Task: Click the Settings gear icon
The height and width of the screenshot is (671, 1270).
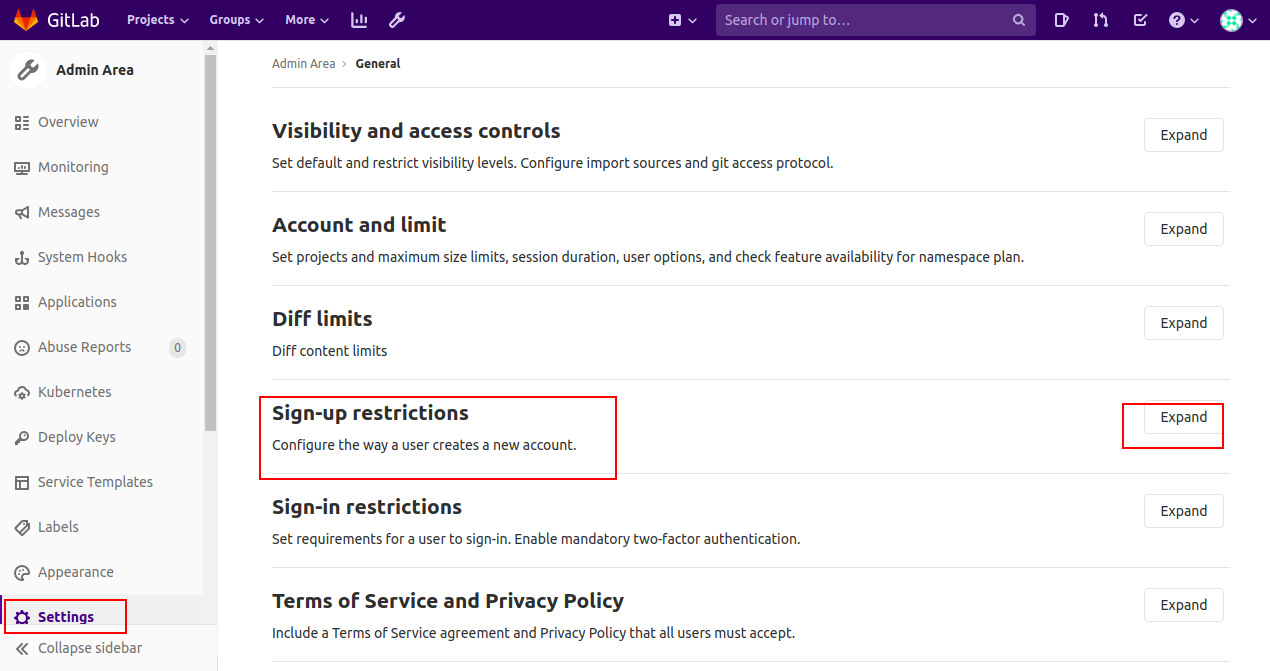Action: pos(22,617)
